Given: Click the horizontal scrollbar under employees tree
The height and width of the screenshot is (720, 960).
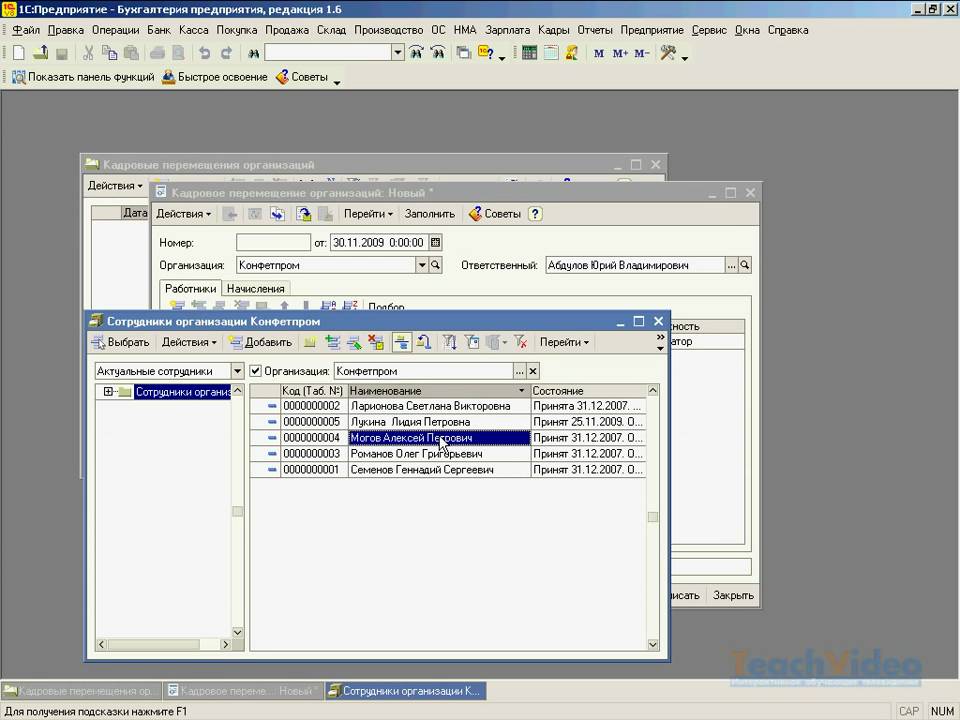Looking at the screenshot, I should pyautogui.click(x=163, y=644).
